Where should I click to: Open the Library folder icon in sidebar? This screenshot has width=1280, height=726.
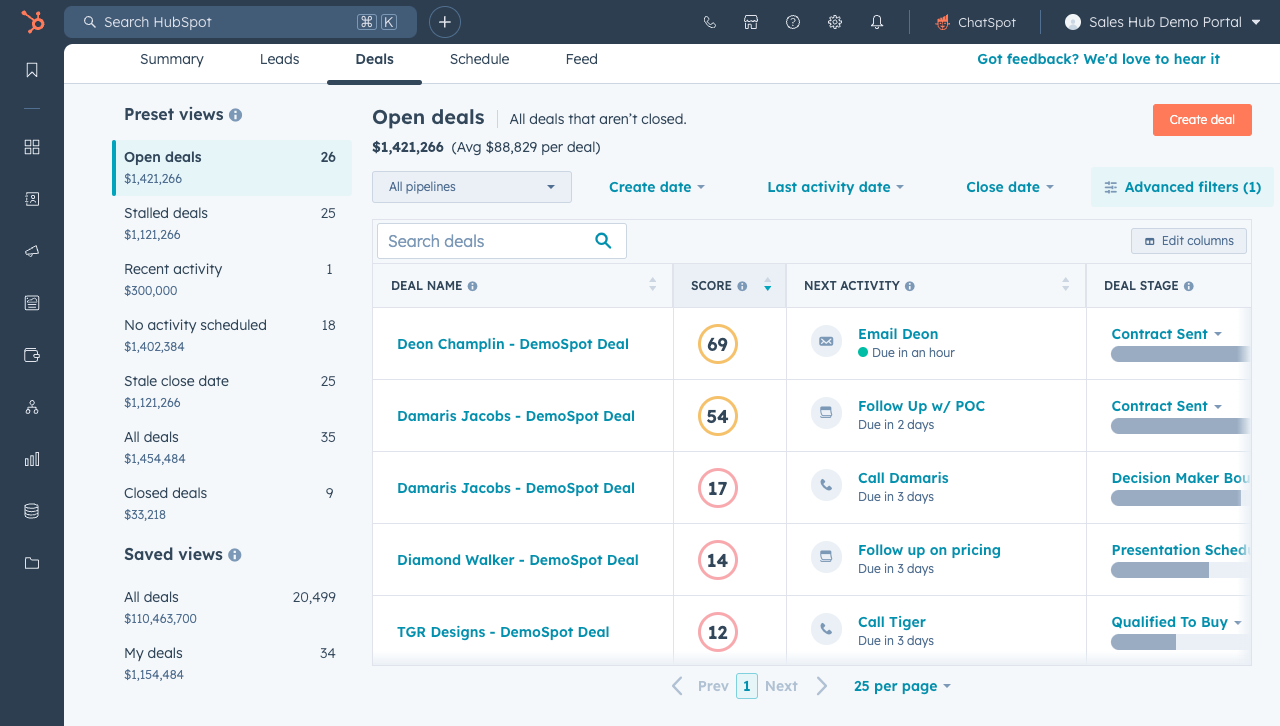coord(32,563)
